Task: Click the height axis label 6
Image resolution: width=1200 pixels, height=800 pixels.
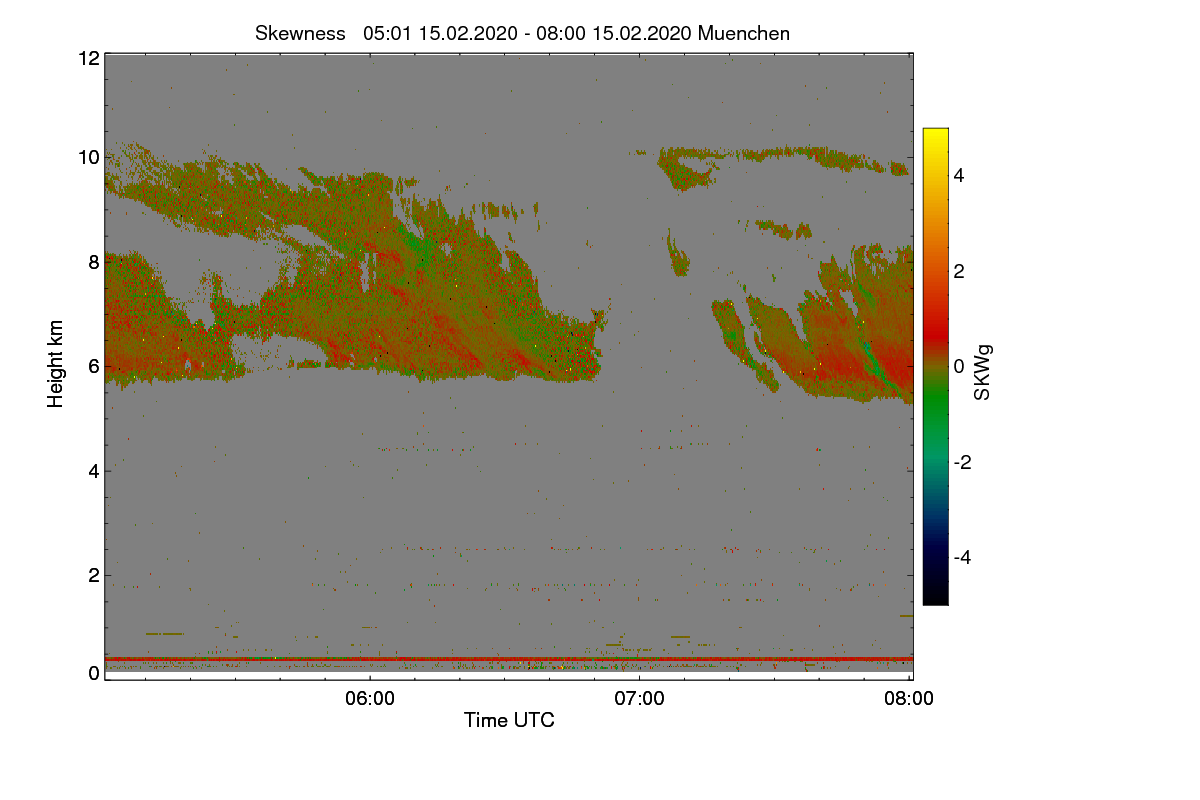Action: click(x=94, y=366)
